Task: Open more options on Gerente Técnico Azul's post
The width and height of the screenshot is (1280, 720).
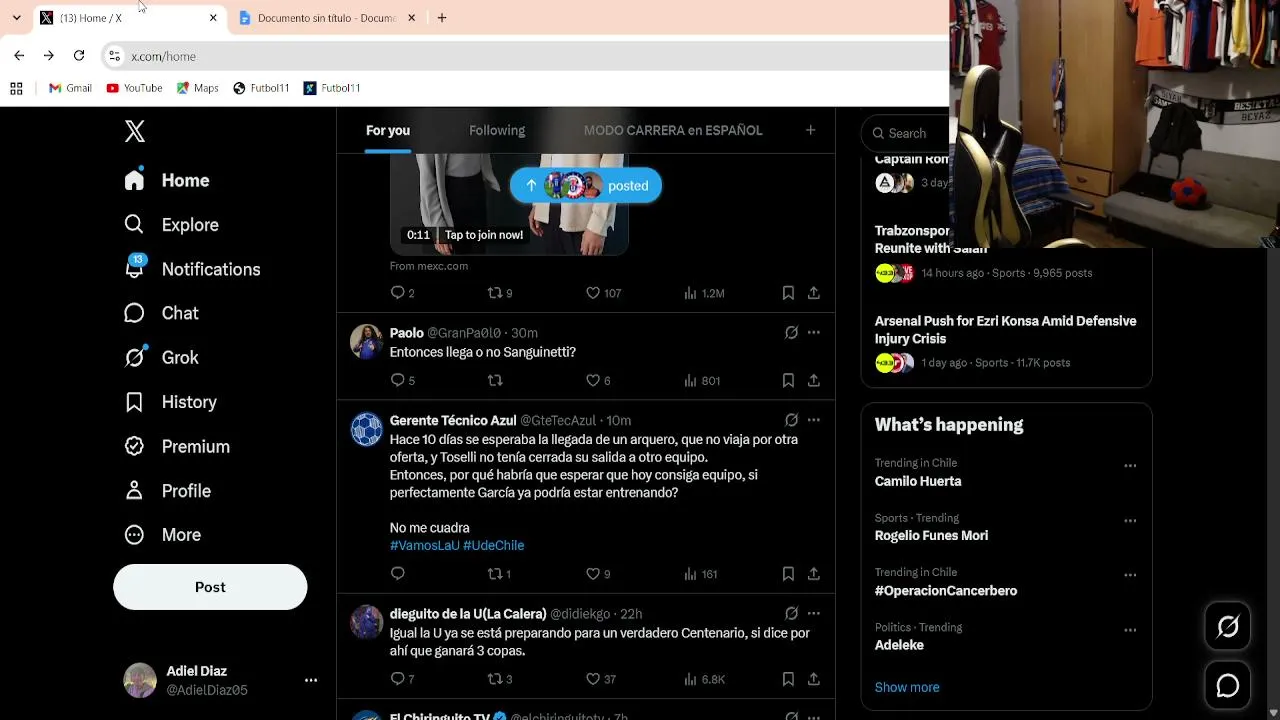Action: tap(814, 420)
